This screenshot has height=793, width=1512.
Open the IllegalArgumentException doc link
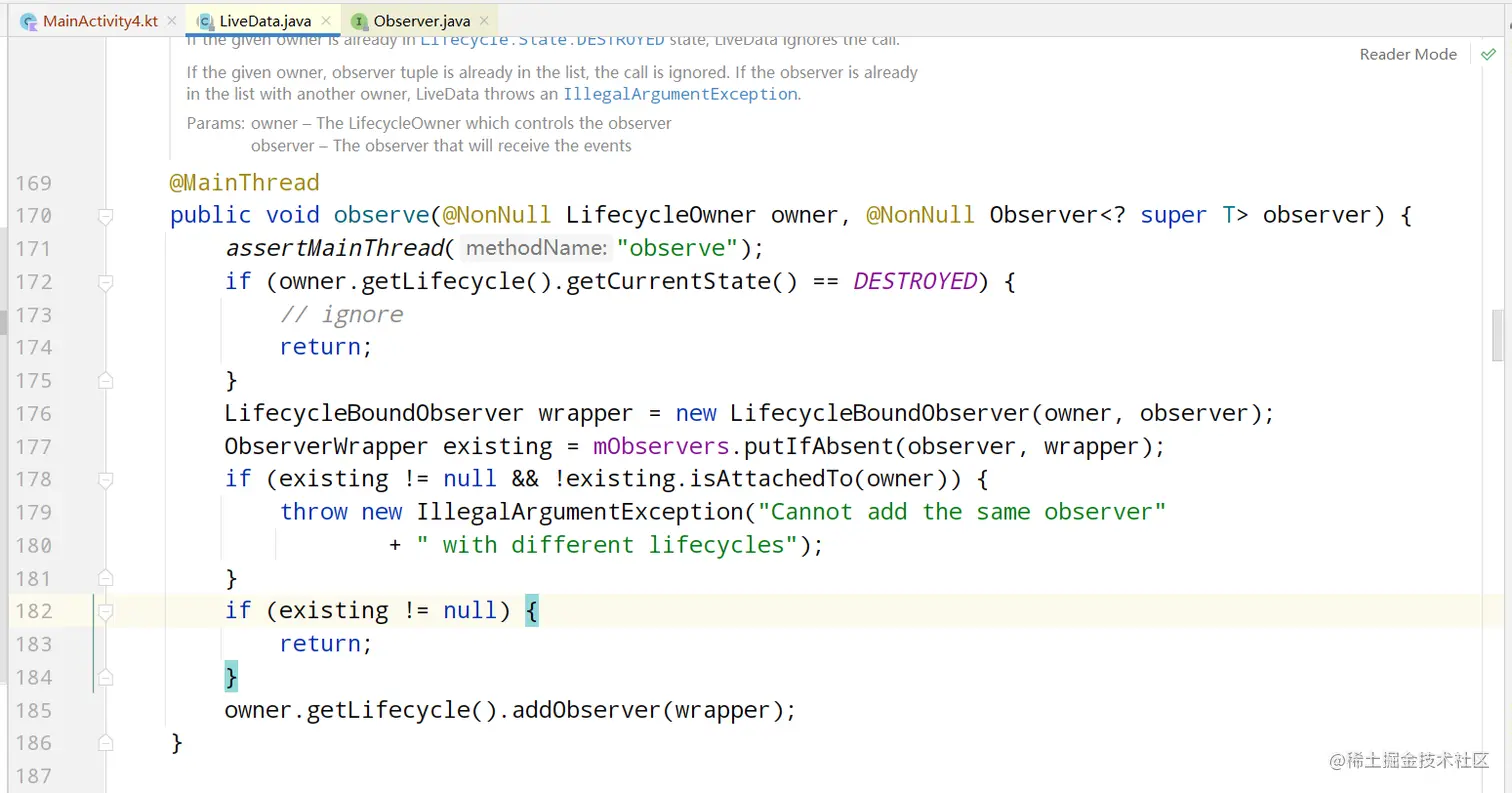[x=680, y=94]
